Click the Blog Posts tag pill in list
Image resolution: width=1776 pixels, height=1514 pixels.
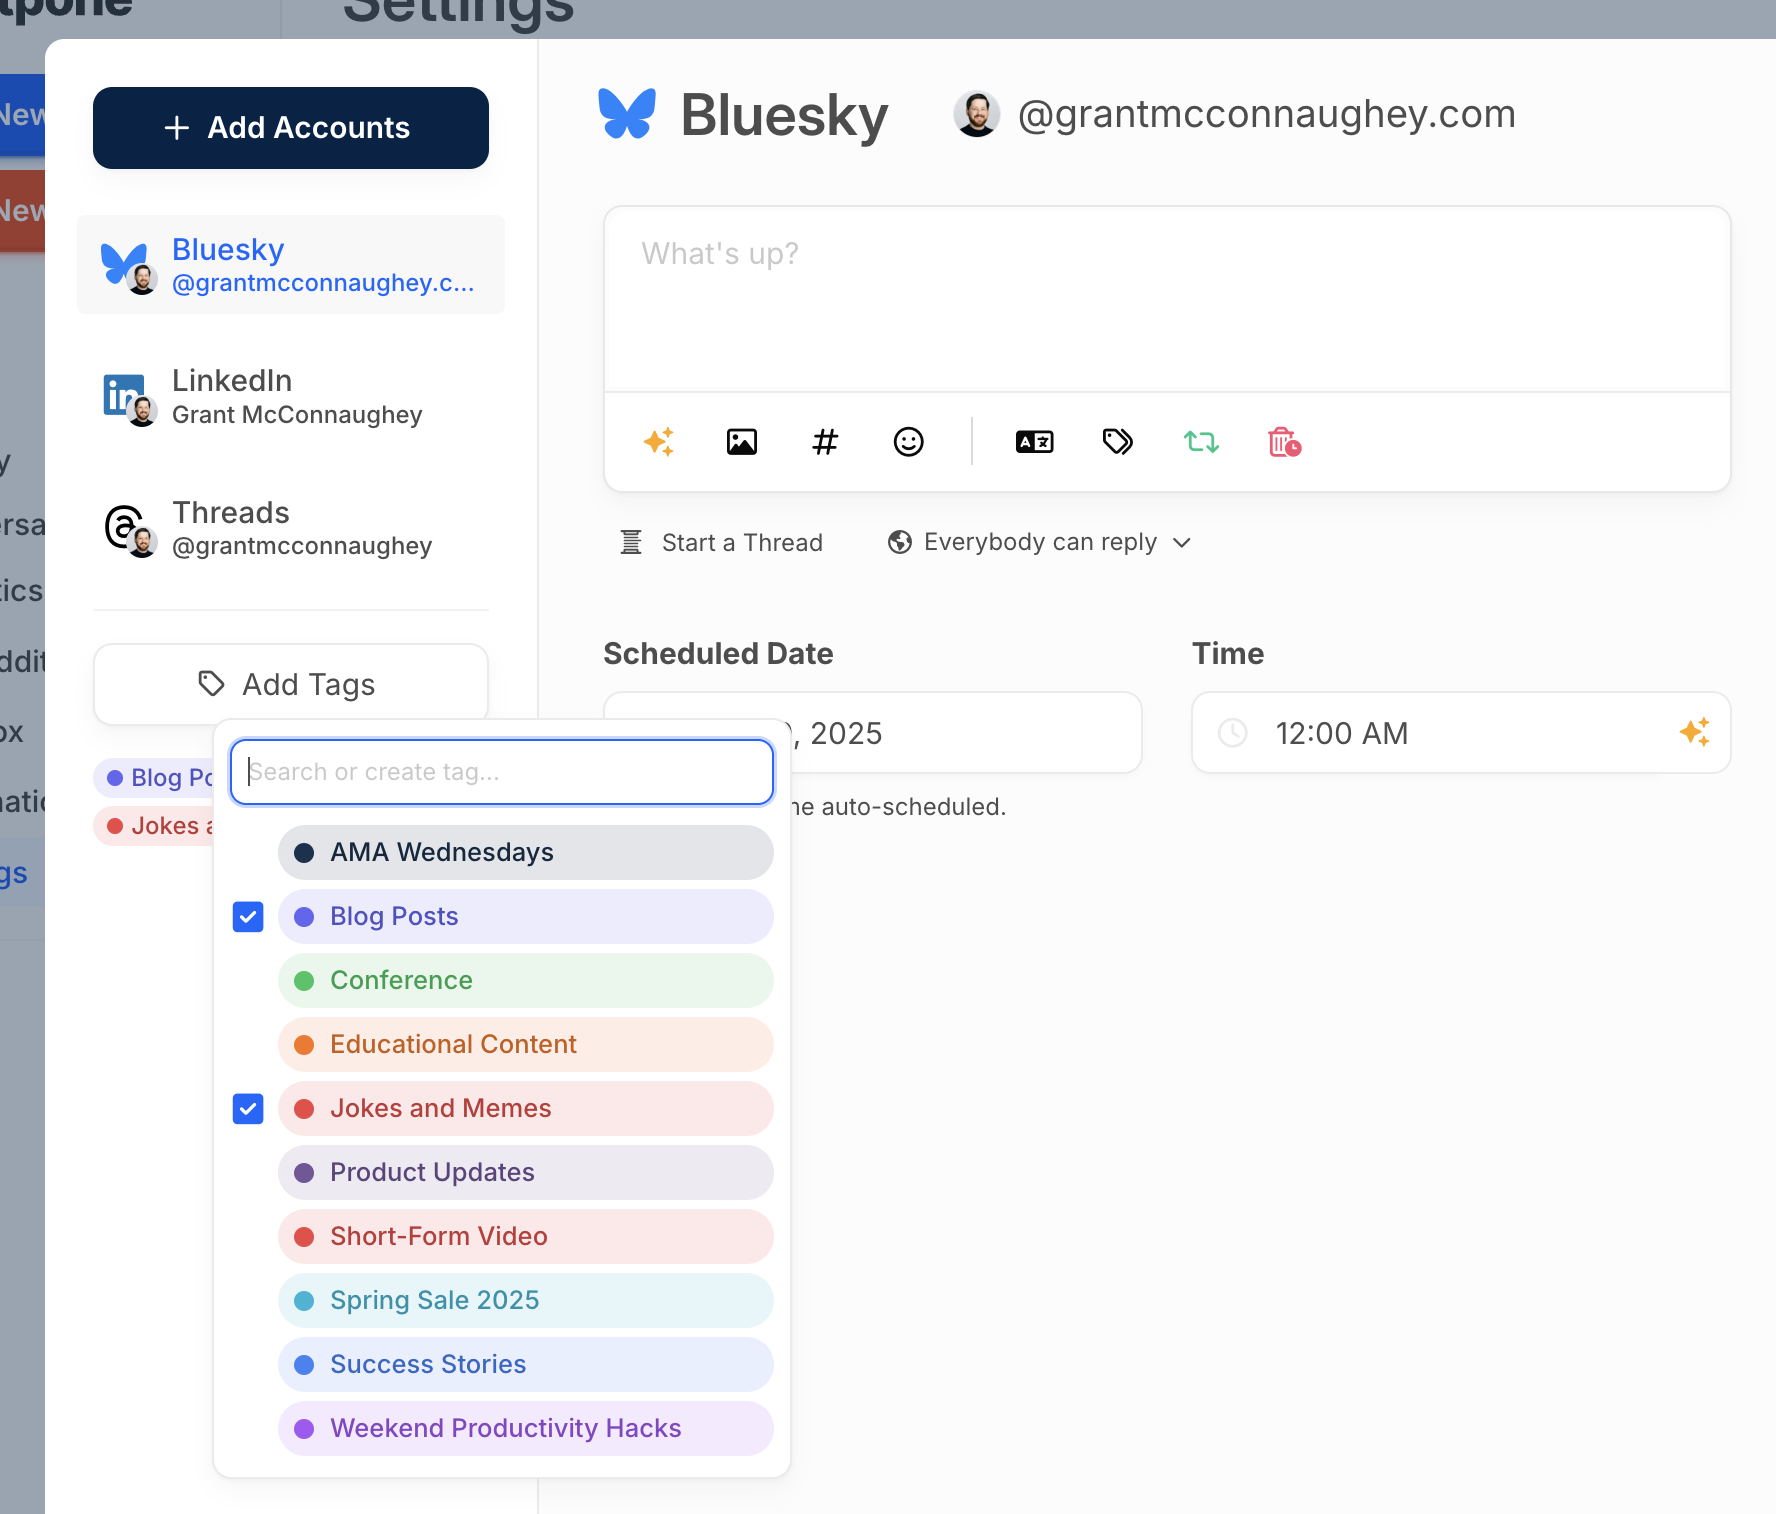pos(526,916)
